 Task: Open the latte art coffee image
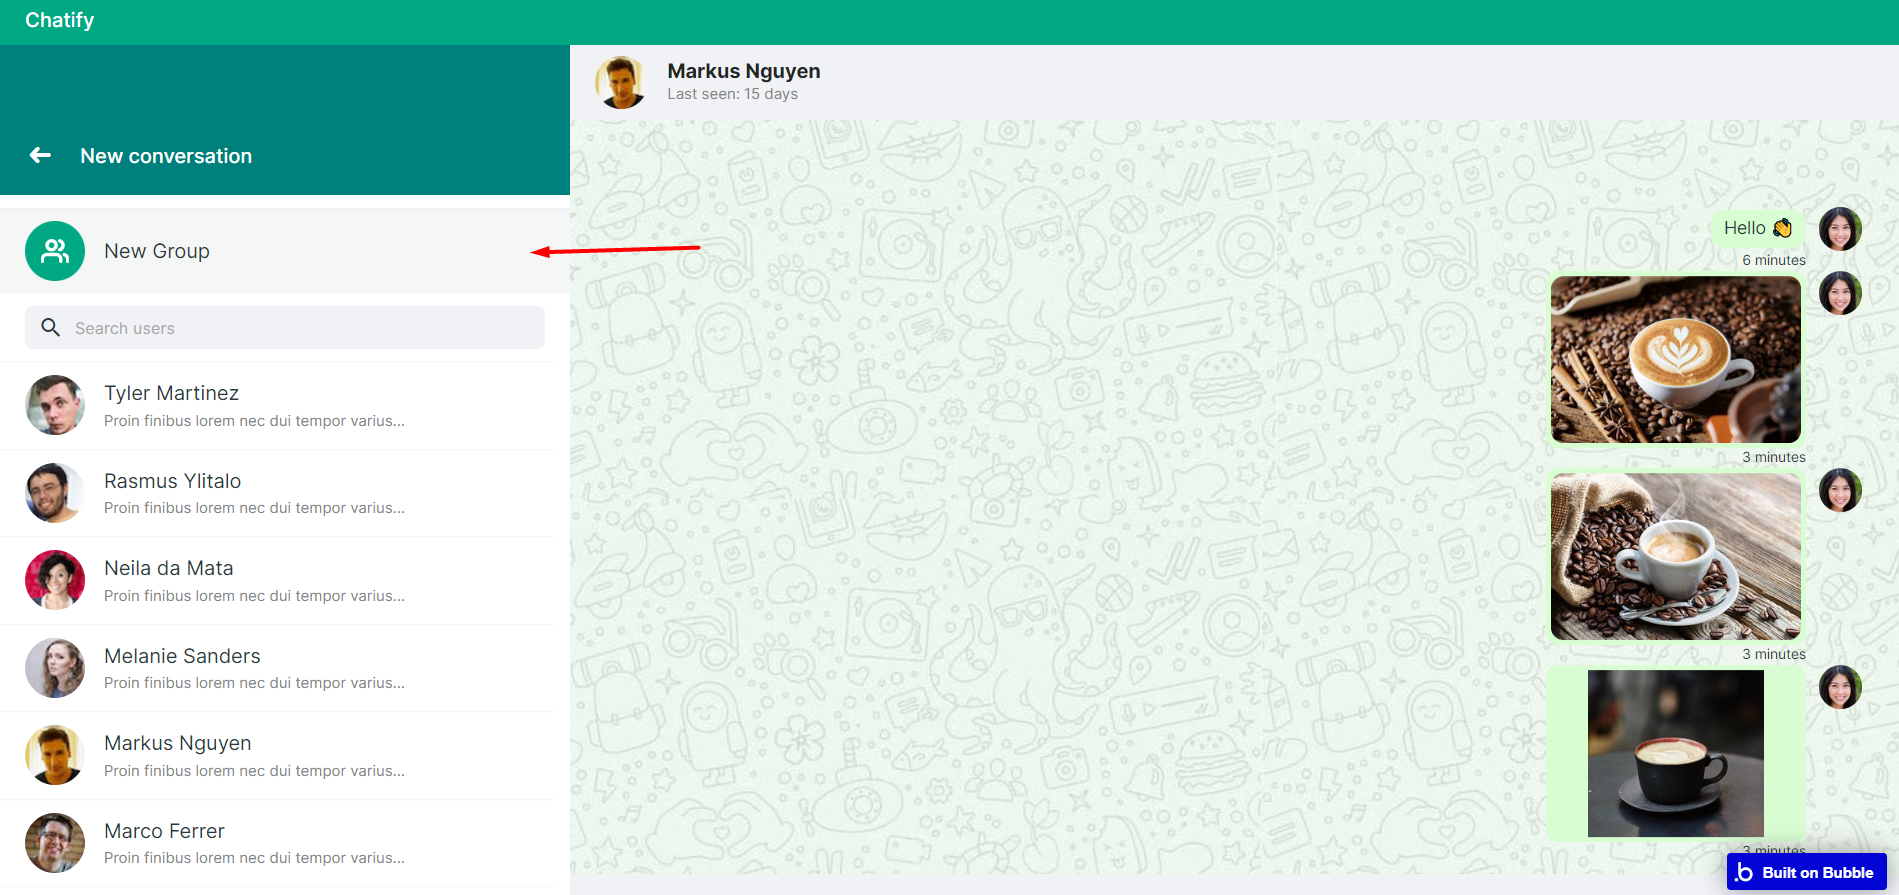[x=1676, y=359]
